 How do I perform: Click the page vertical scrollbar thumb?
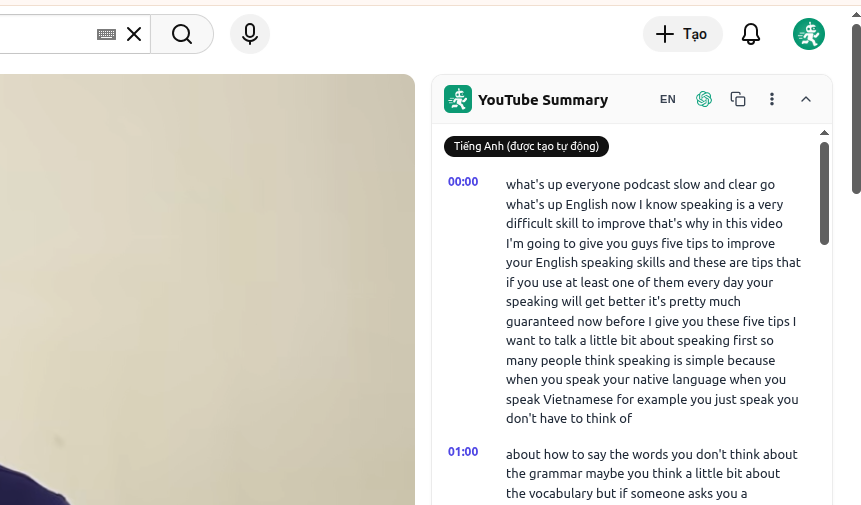pyautogui.click(x=857, y=109)
